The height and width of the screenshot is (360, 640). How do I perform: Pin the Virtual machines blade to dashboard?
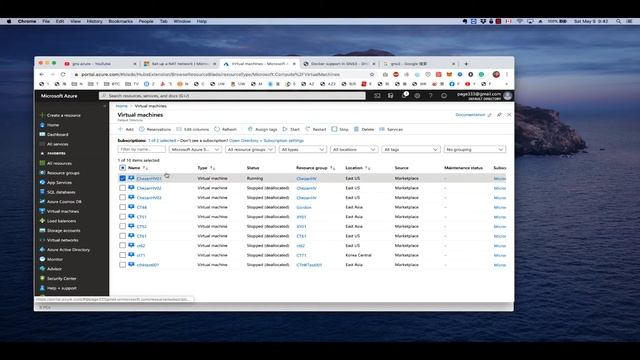499,115
